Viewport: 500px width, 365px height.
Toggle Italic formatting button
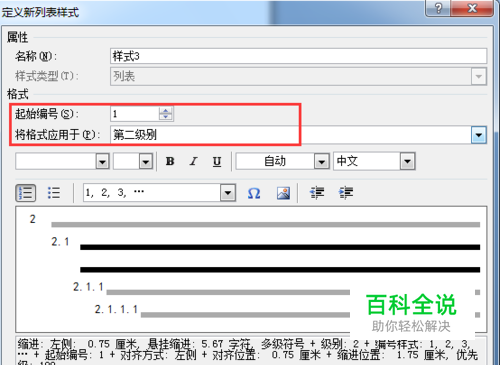tap(193, 161)
